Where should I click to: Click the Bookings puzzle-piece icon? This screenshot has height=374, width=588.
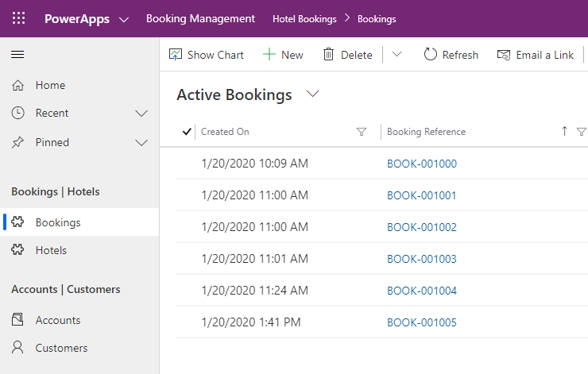(x=18, y=222)
